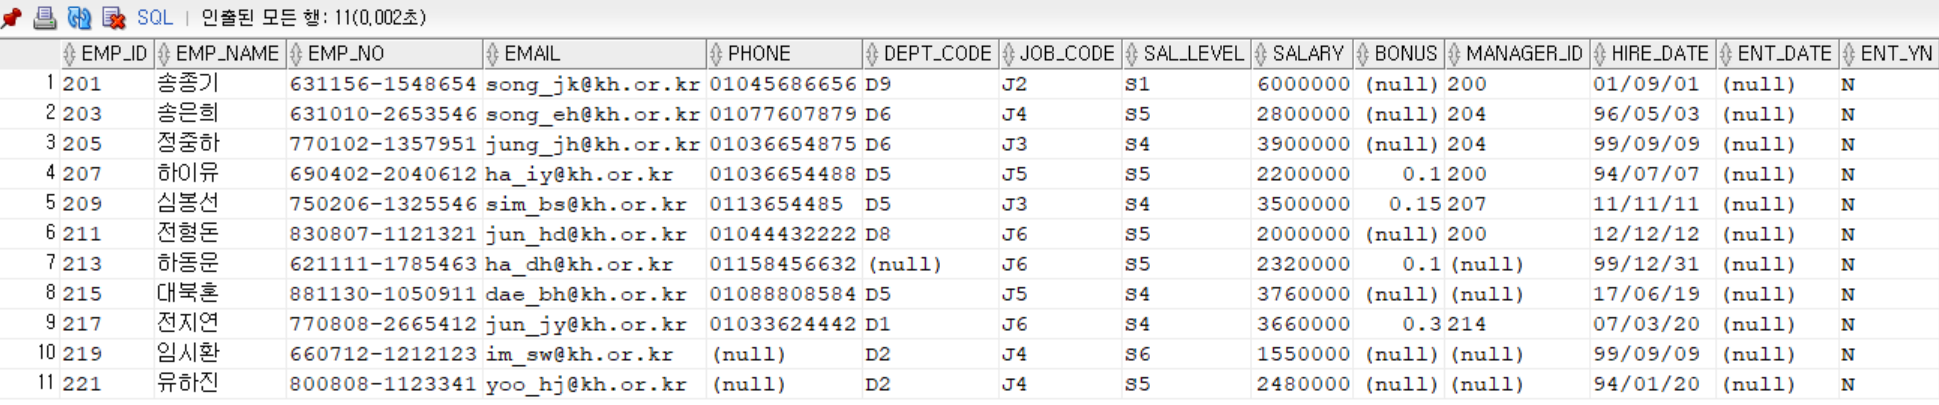Image resolution: width=1939 pixels, height=405 pixels.
Task: Sort by PHONE column header
Action: point(784,54)
